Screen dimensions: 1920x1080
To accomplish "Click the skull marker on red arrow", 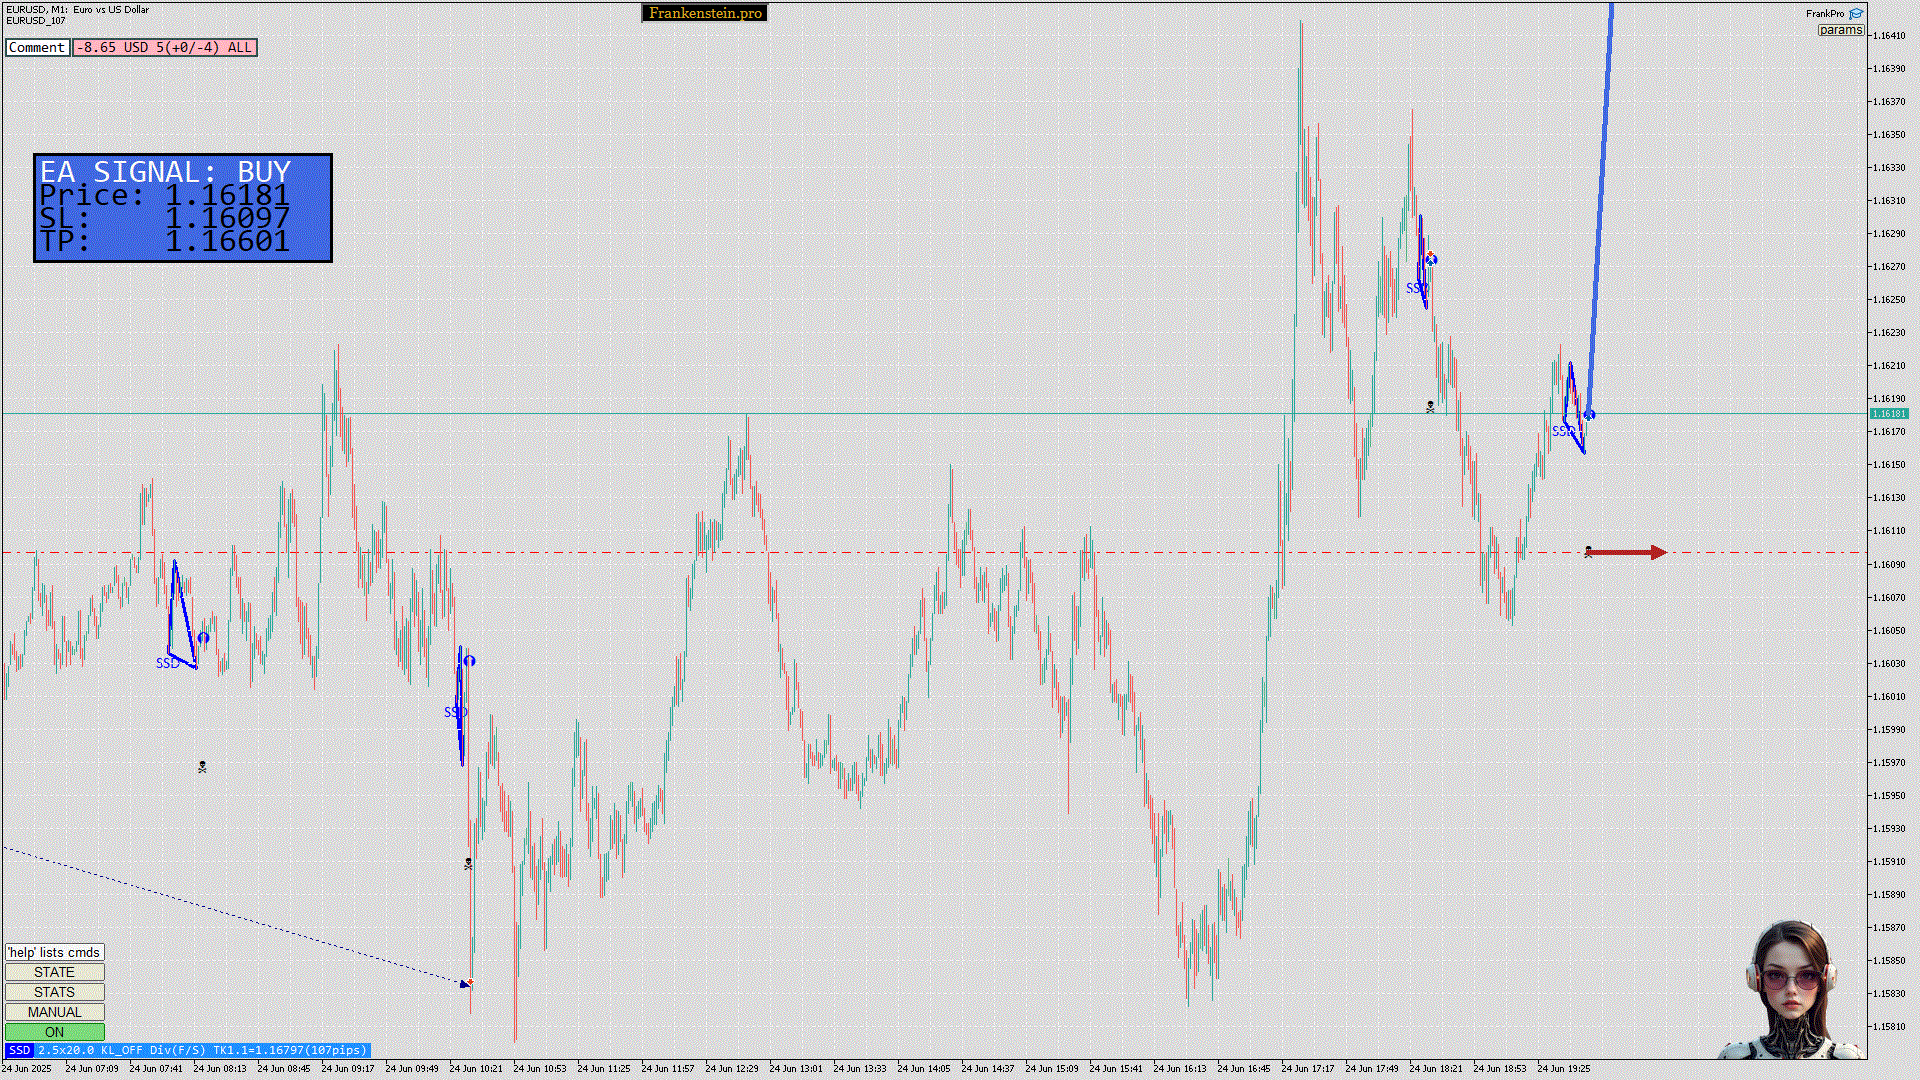I will coord(1588,551).
